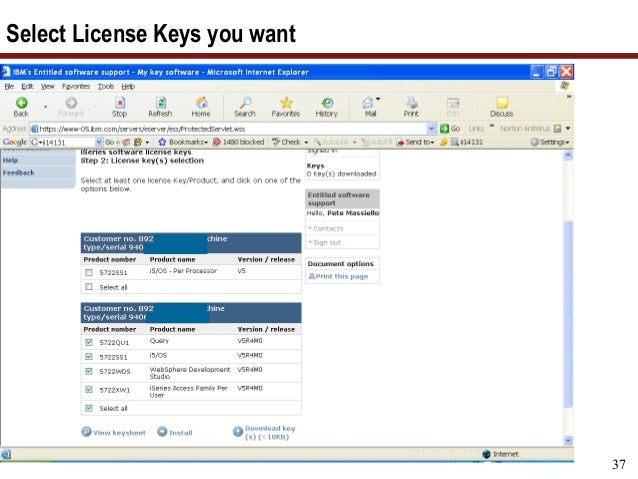Open the View menu
Image resolution: width=638 pixels, height=479 pixels.
(48, 86)
